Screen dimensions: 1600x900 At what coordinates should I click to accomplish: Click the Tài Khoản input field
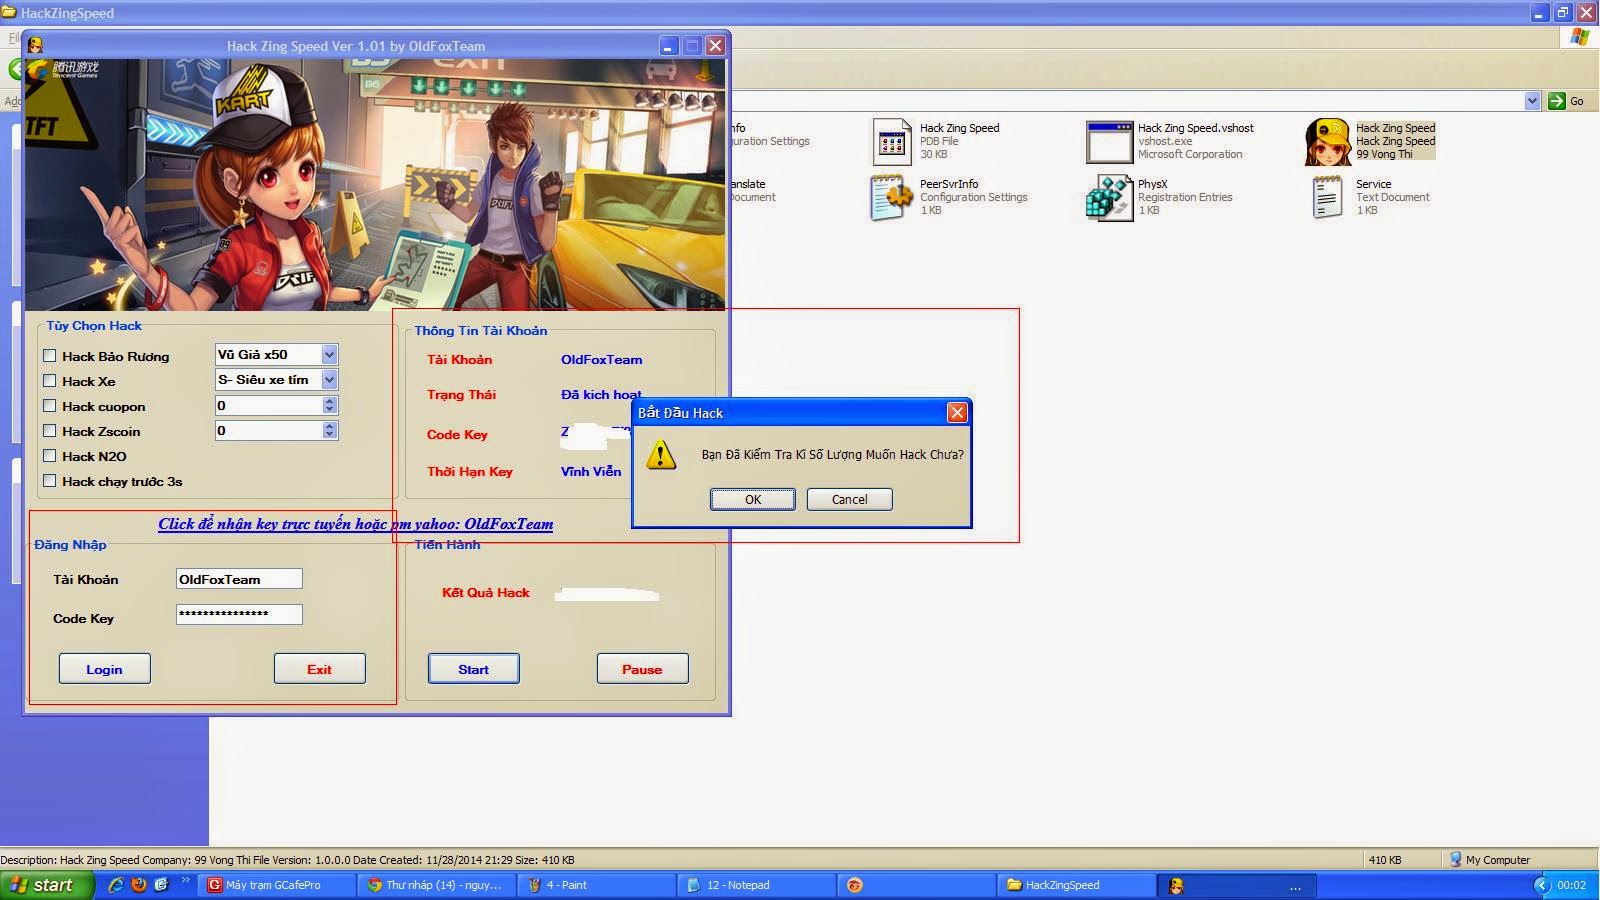pyautogui.click(x=239, y=579)
